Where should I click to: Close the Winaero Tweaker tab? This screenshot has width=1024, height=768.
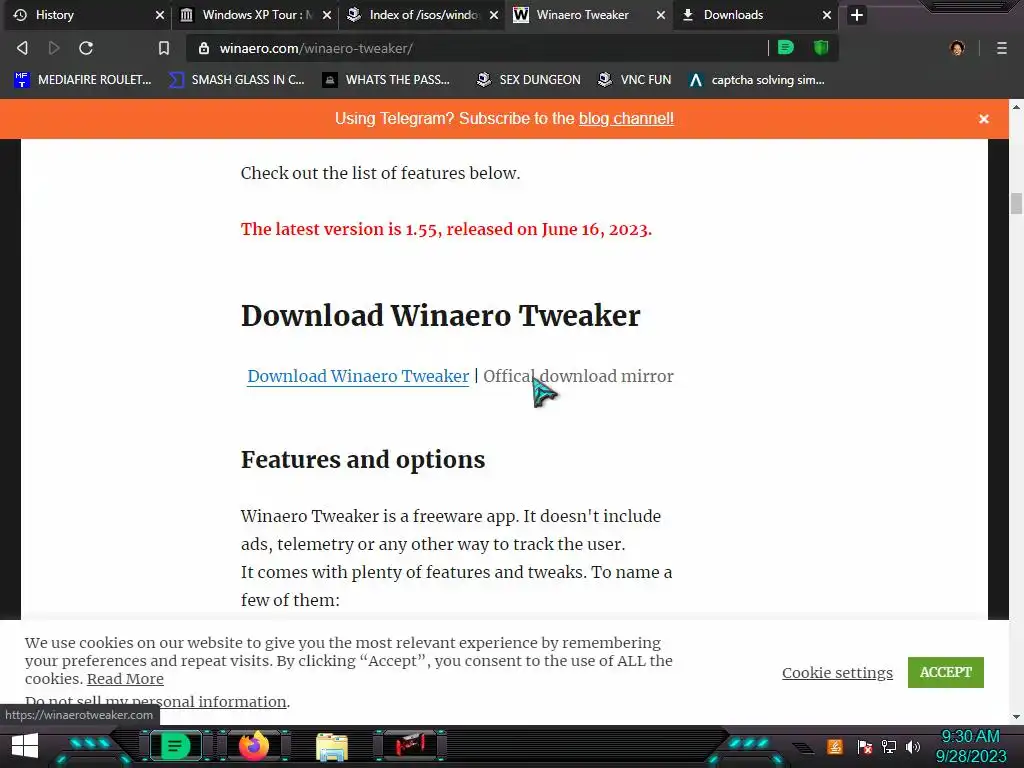(x=660, y=15)
